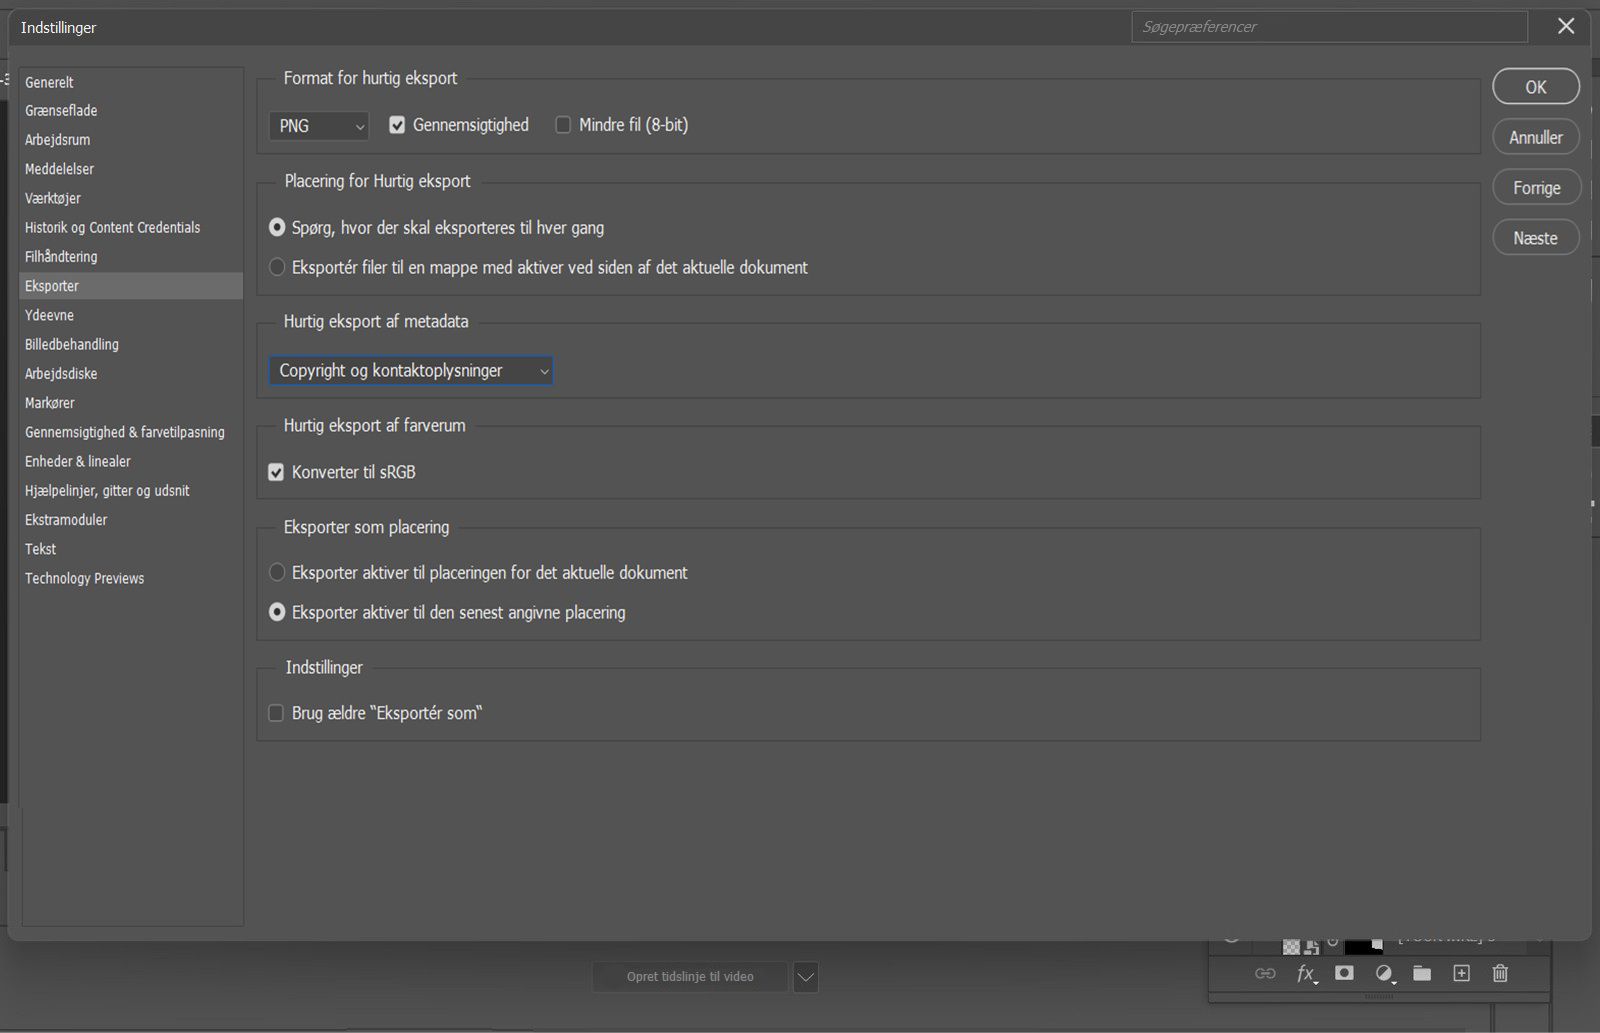Open the Copyright og kontaktoplysninger dropdown
This screenshot has height=1033, width=1600.
pos(411,371)
